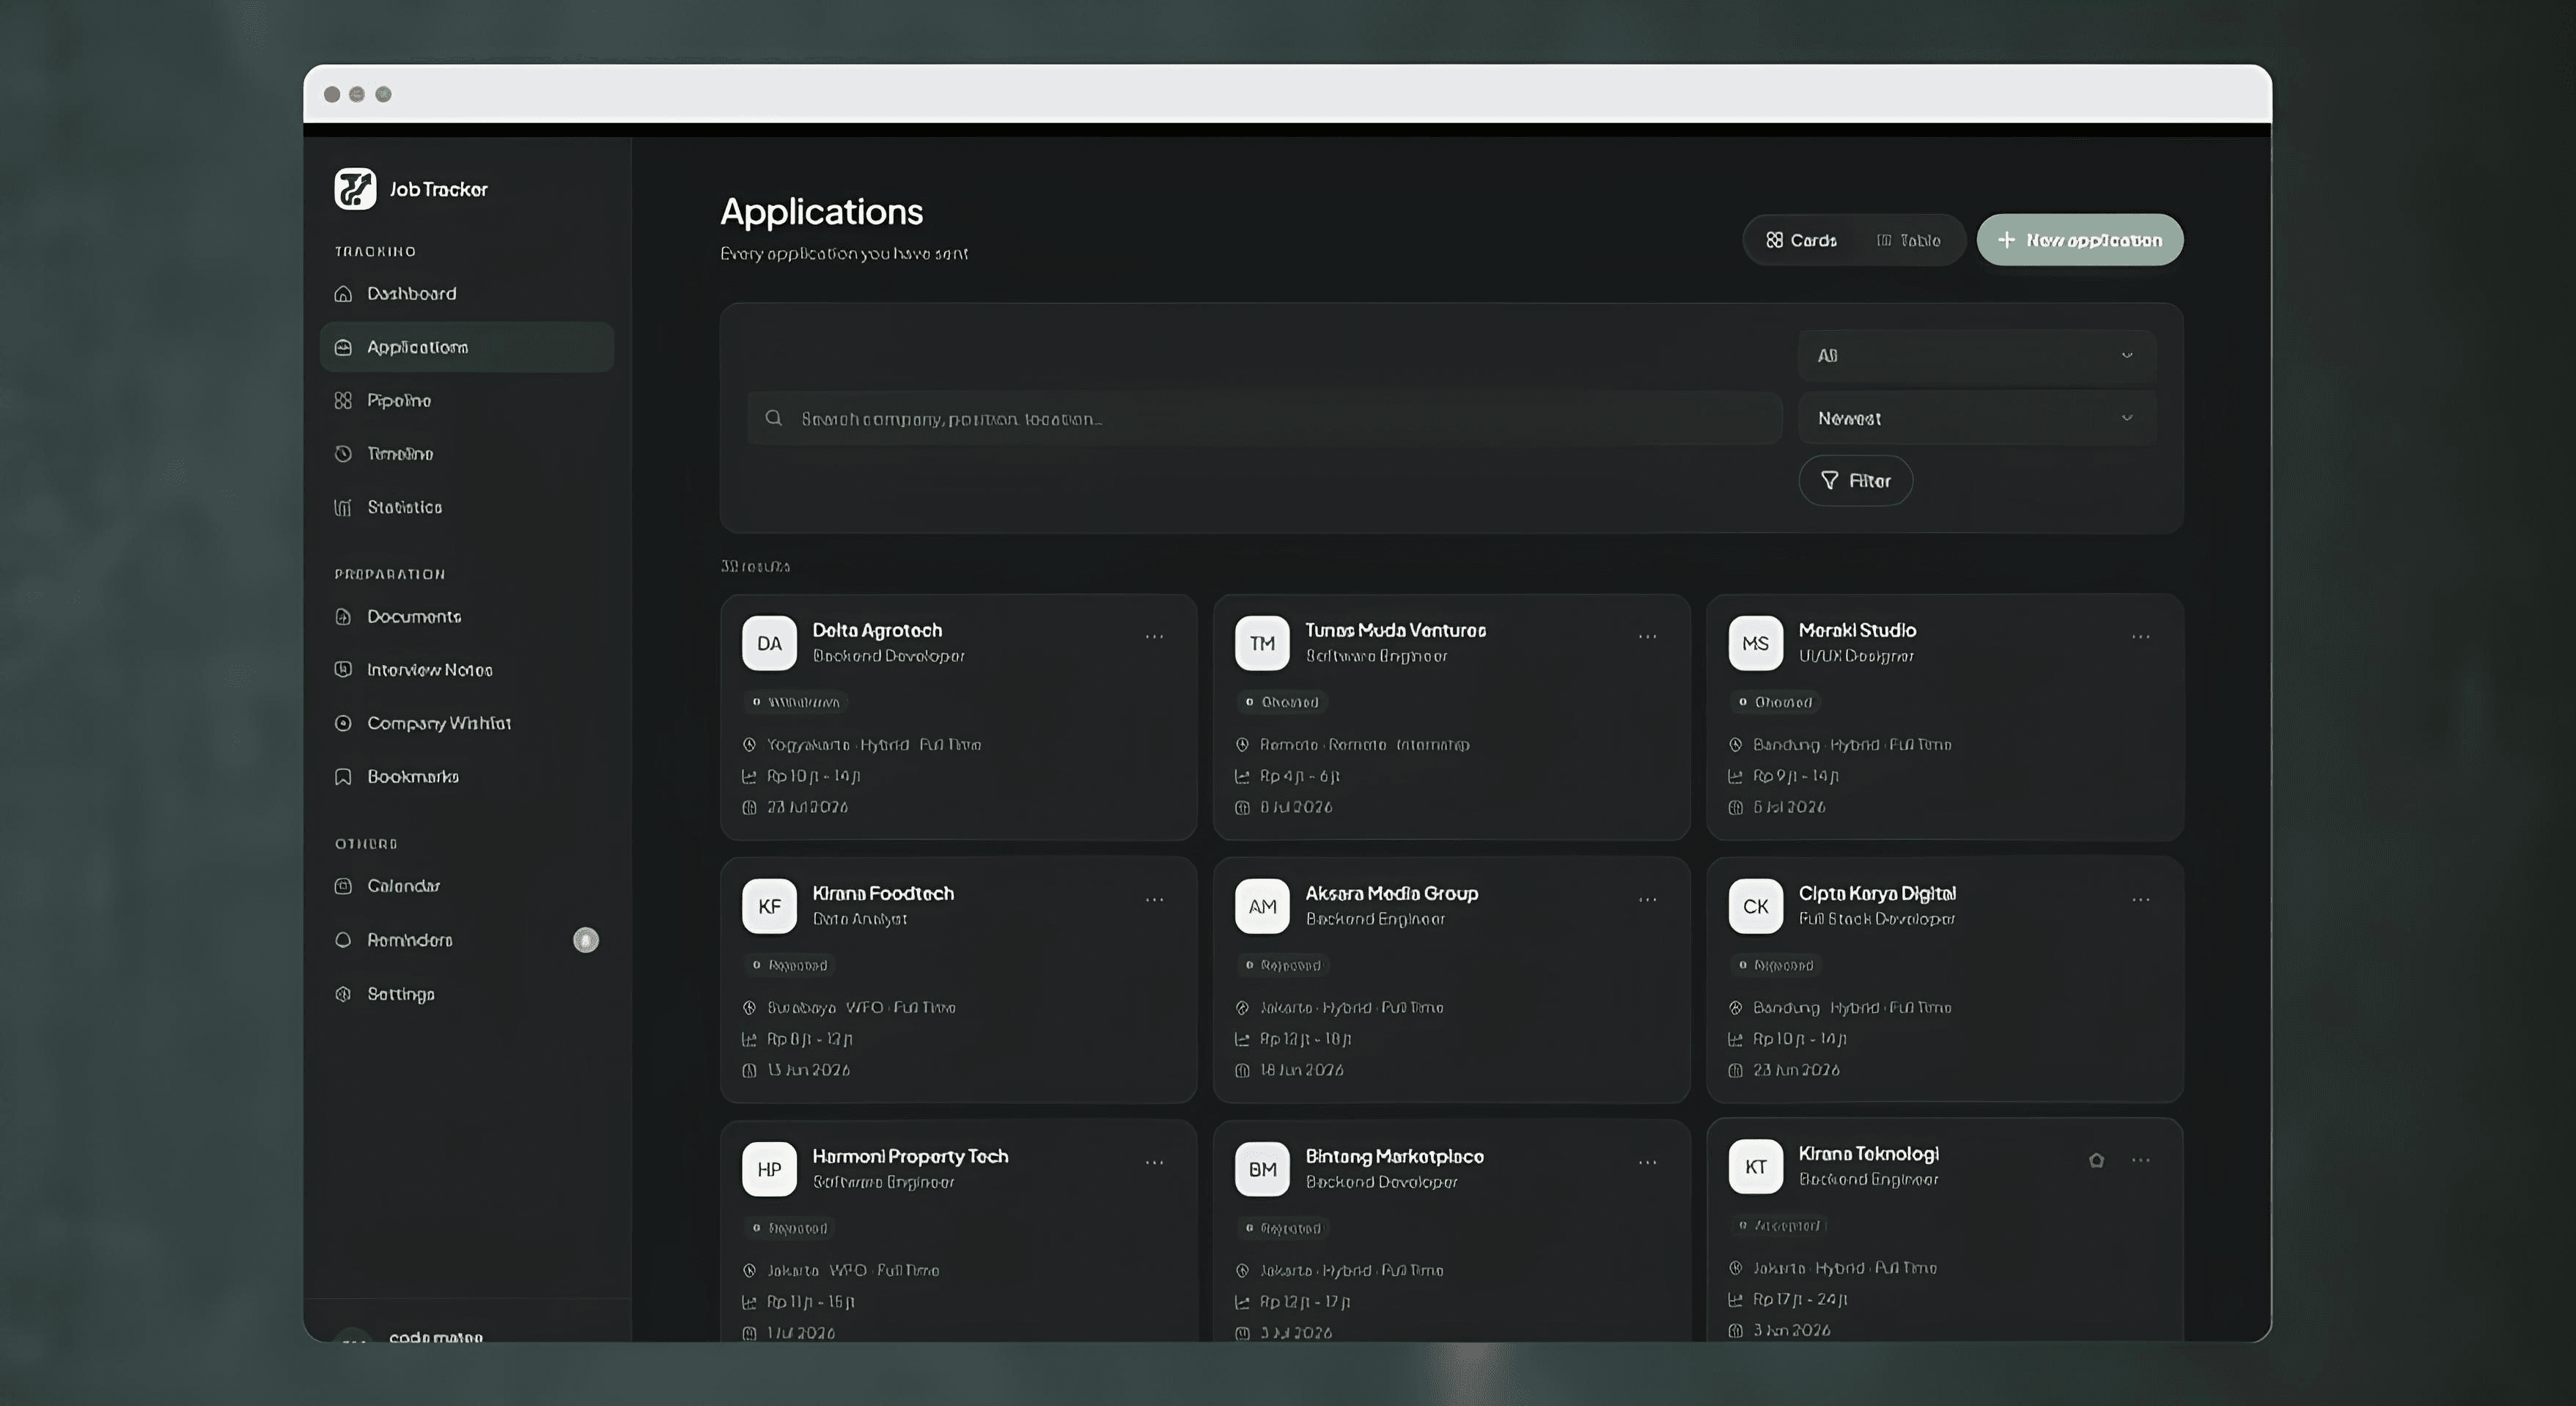Click the KT avatar of Kirana Teknologi
Image resolution: width=2576 pixels, height=1406 pixels.
pos(1755,1167)
